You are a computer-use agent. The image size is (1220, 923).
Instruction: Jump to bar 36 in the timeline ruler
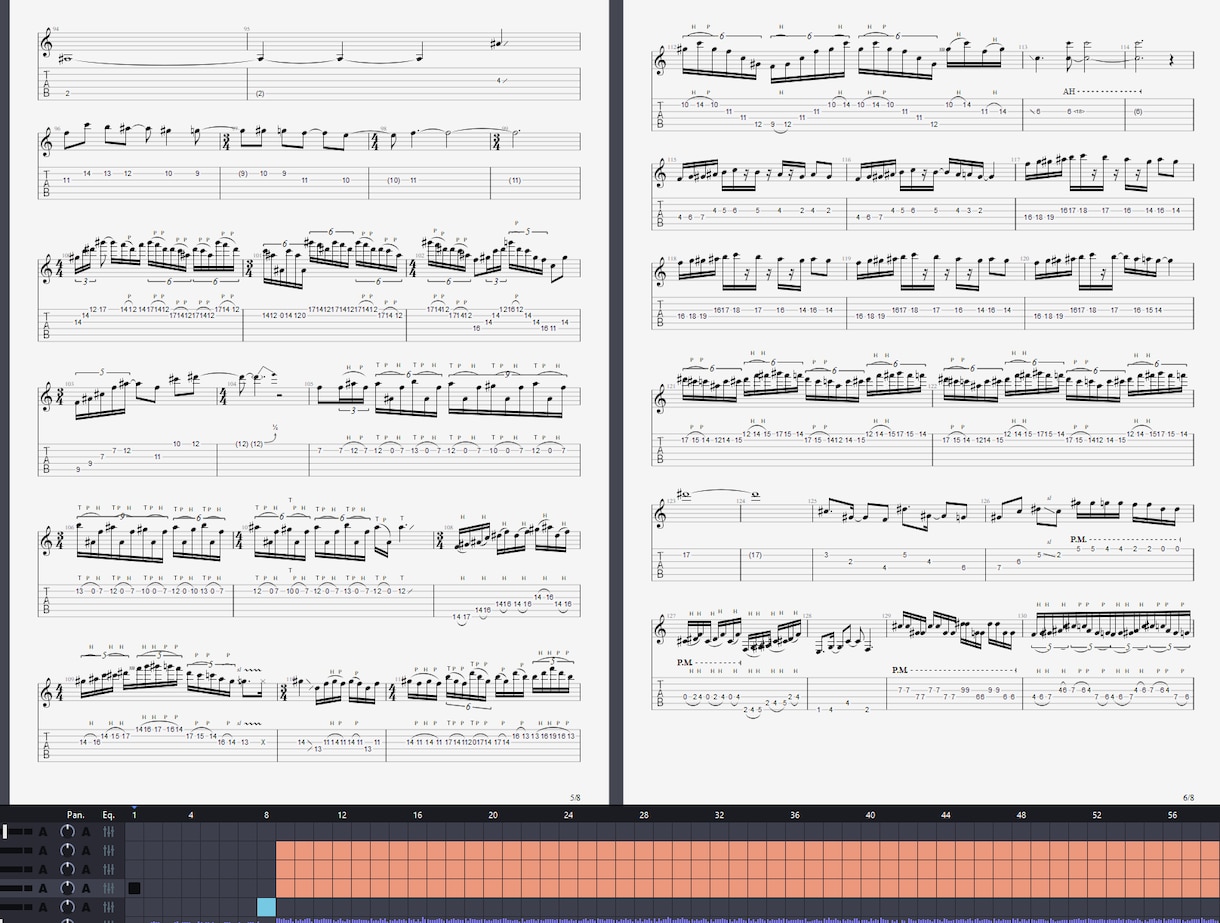[x=795, y=815]
